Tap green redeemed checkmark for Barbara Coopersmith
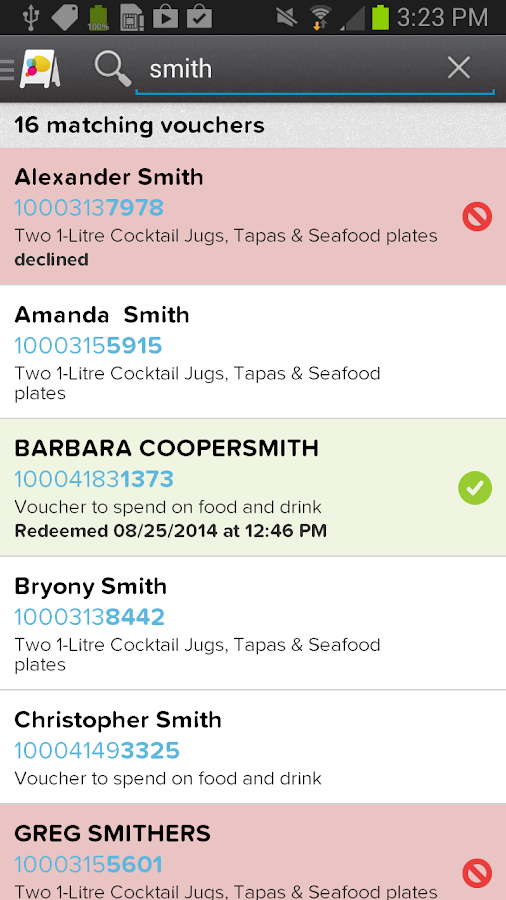Screen dimensions: 506x900 coord(475,488)
